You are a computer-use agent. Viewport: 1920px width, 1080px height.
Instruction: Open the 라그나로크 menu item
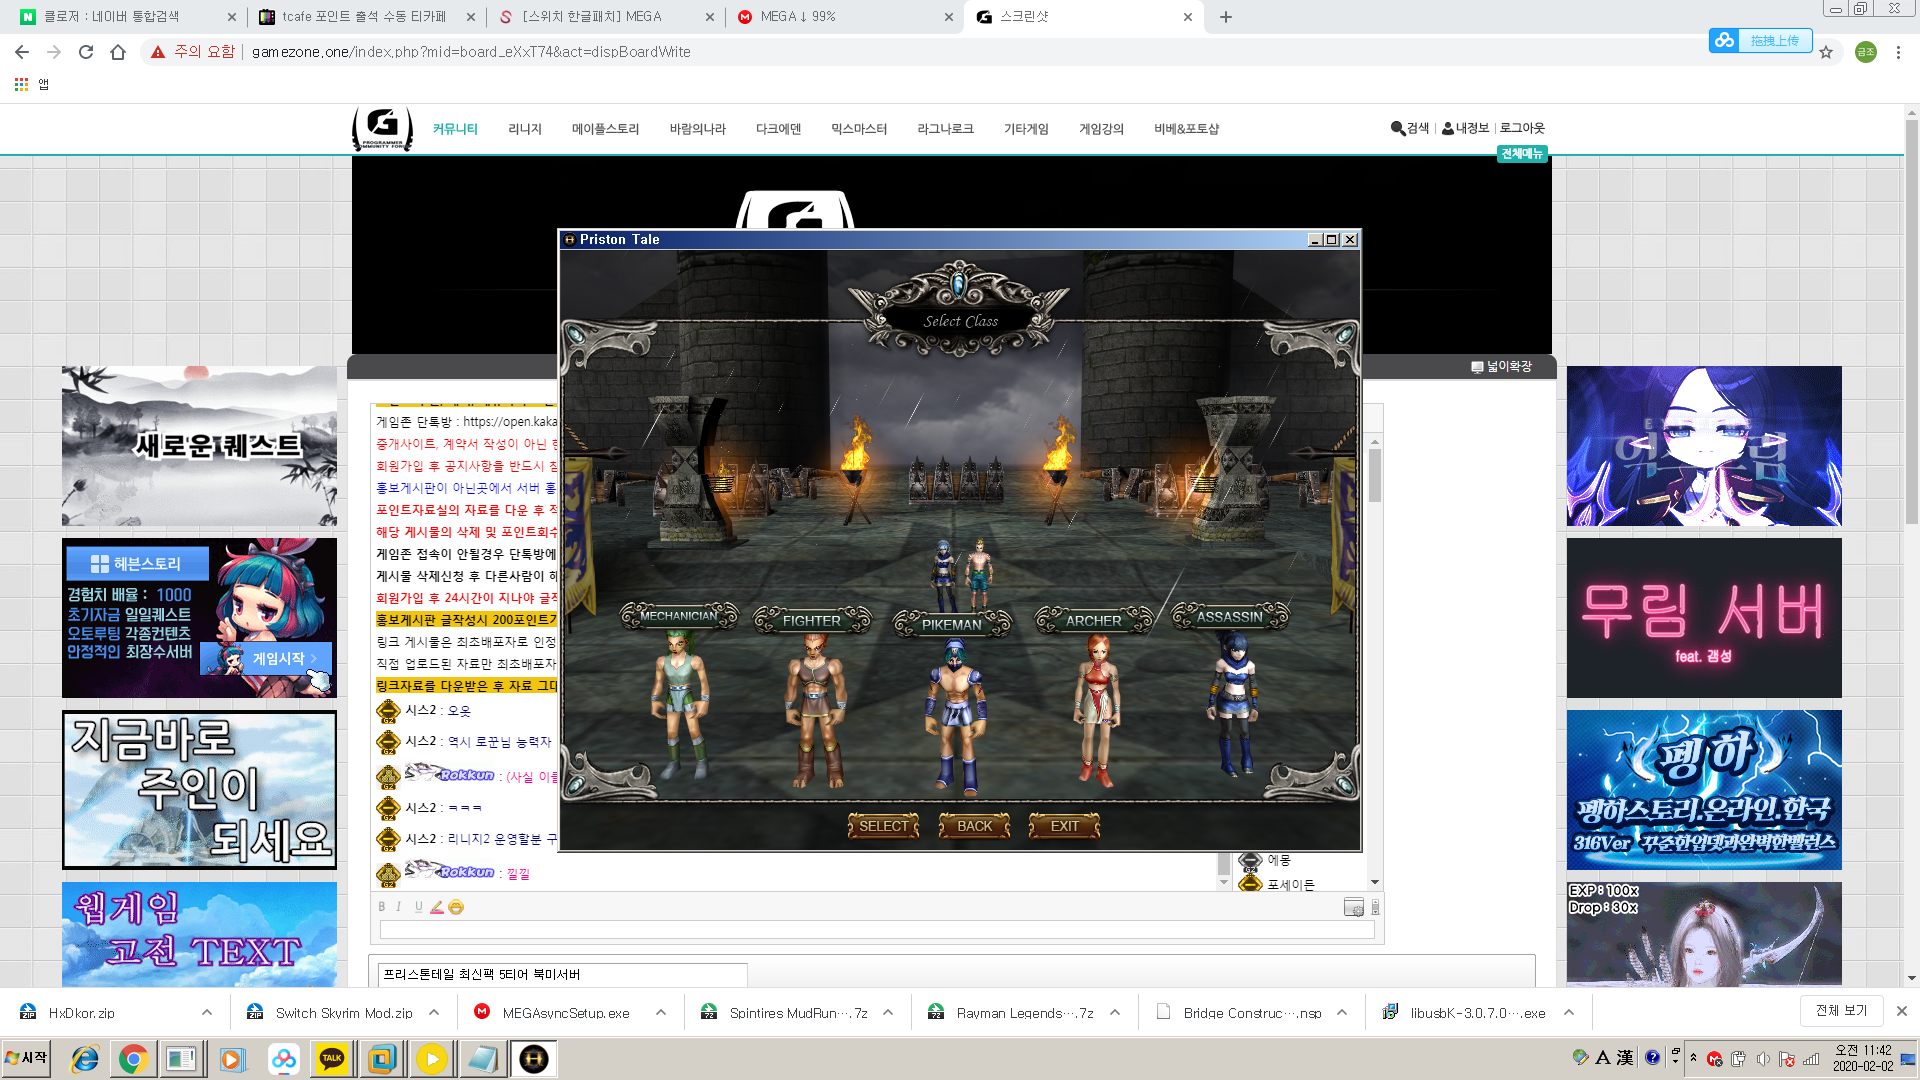tap(945, 129)
